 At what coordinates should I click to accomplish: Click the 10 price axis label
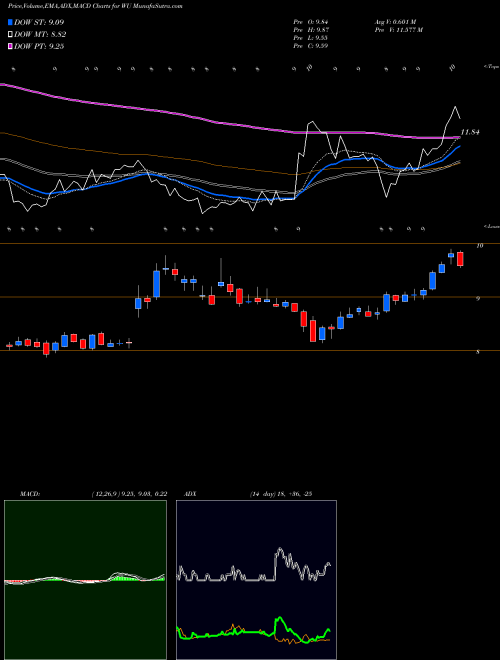coord(479,246)
